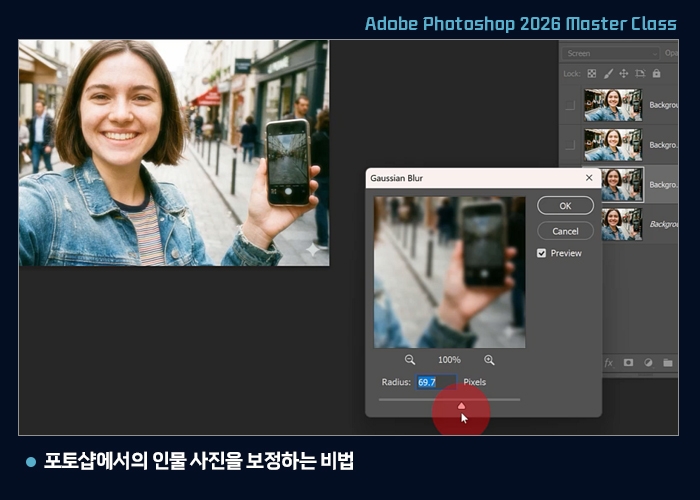Click the Radius: label
This screenshot has width=700, height=500.
pyautogui.click(x=396, y=382)
